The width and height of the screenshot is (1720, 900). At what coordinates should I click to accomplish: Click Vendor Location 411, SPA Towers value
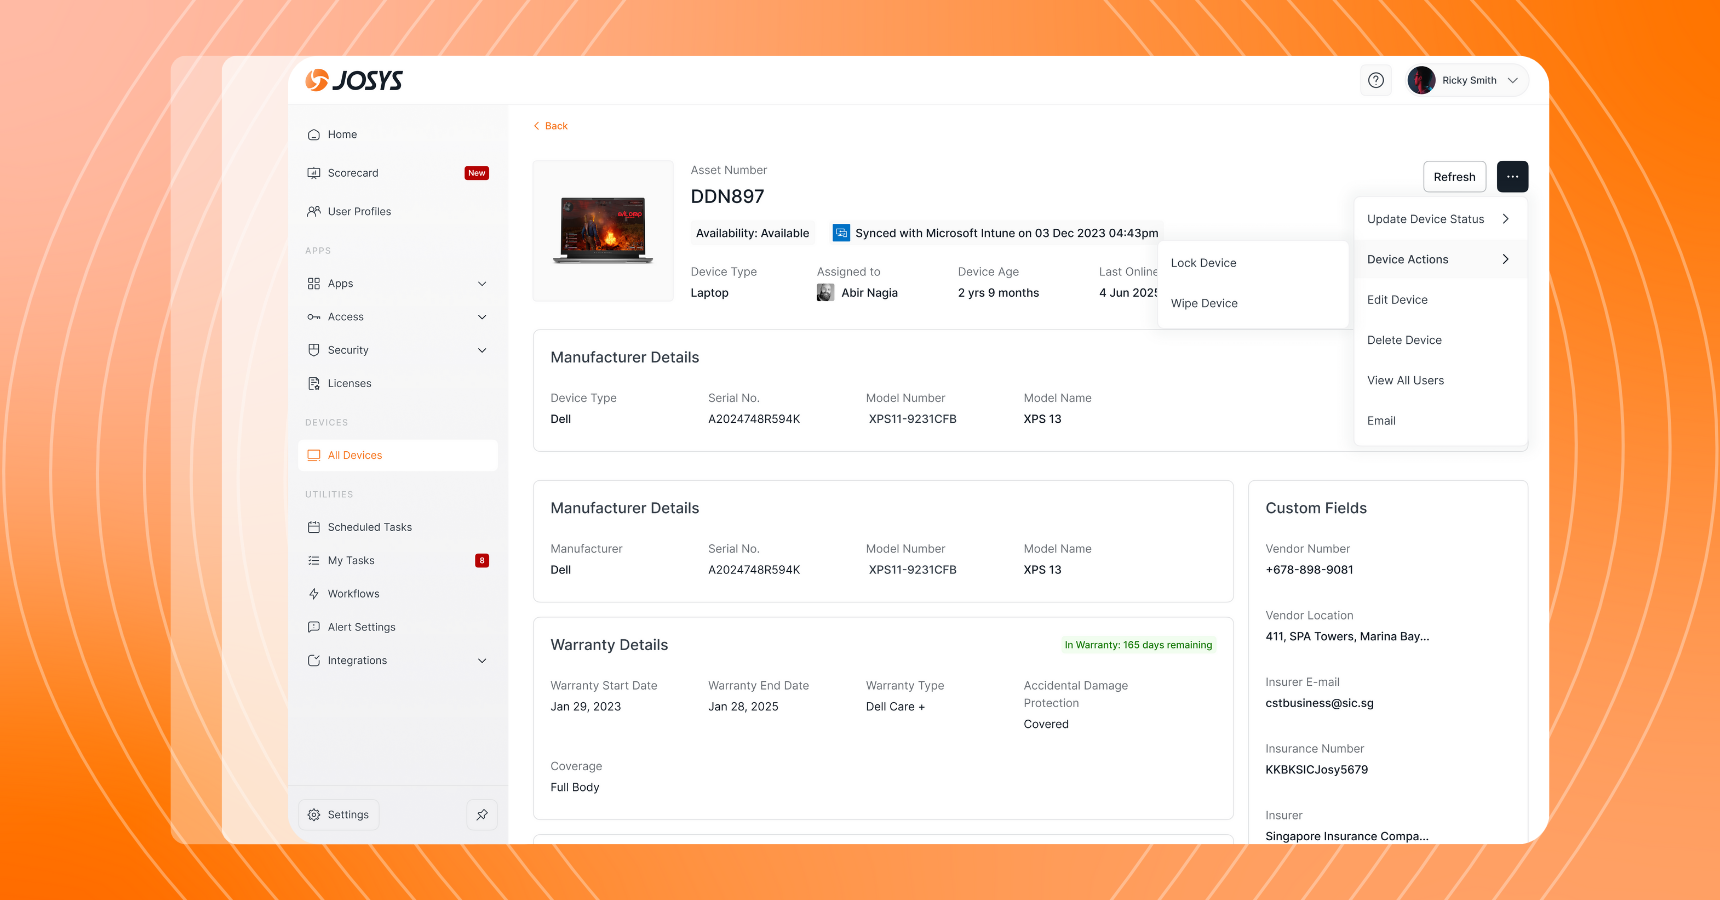click(x=1347, y=636)
